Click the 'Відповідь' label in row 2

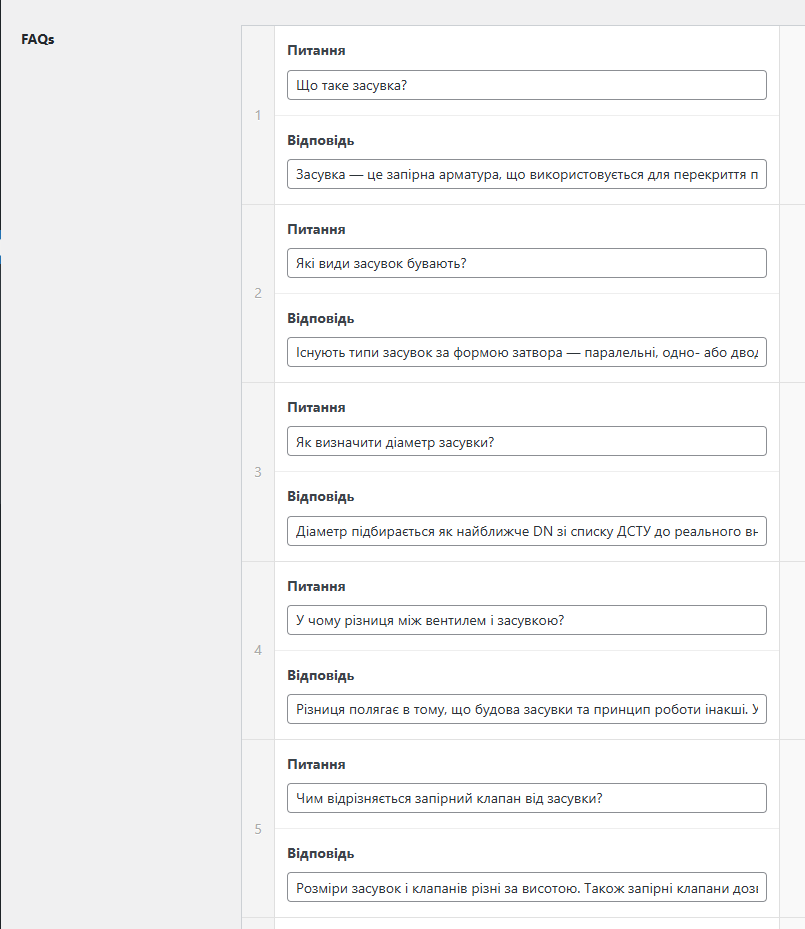tap(320, 318)
